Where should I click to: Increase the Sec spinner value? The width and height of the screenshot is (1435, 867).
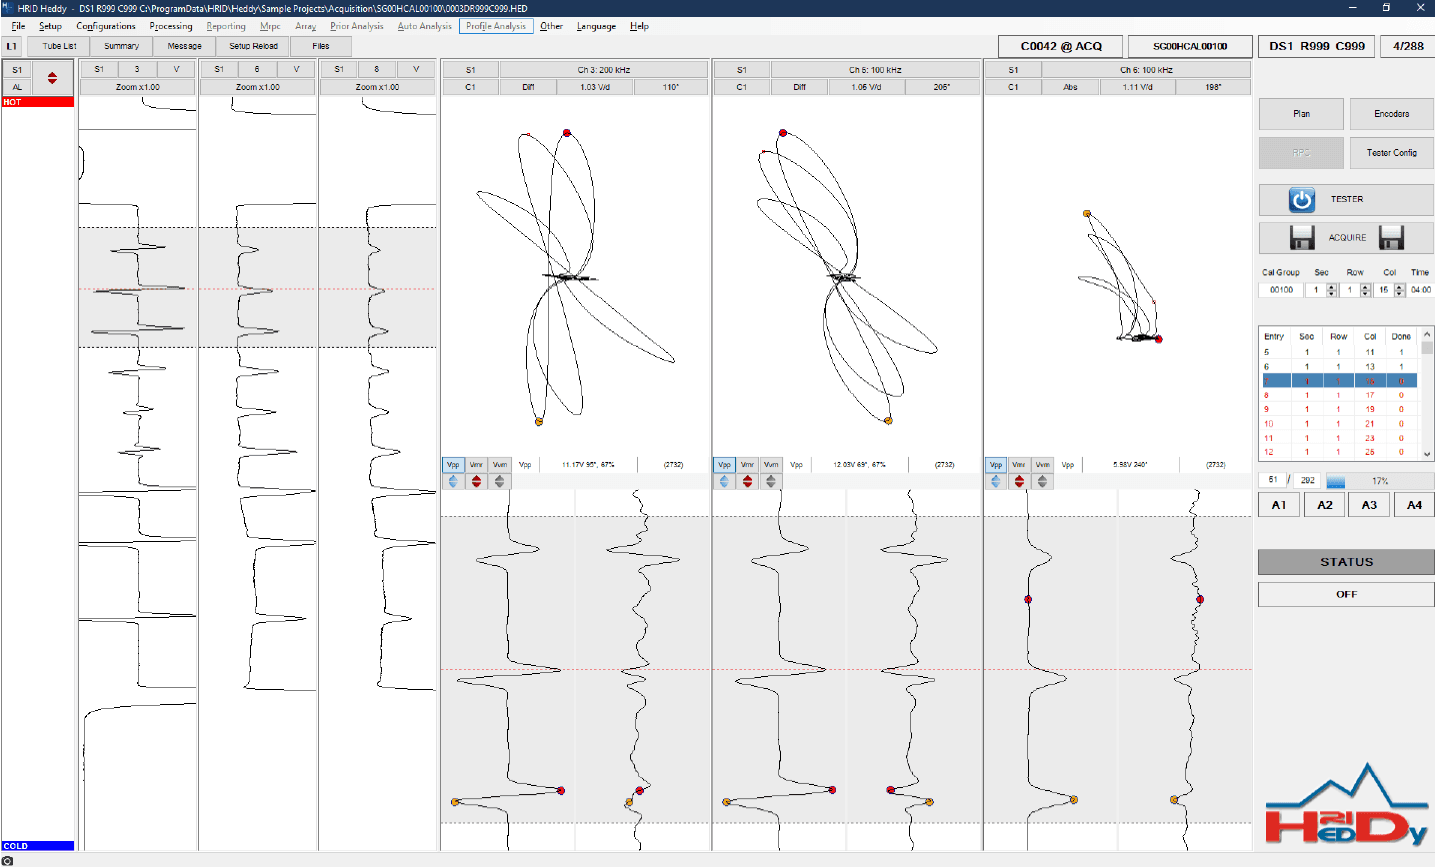tap(1331, 287)
